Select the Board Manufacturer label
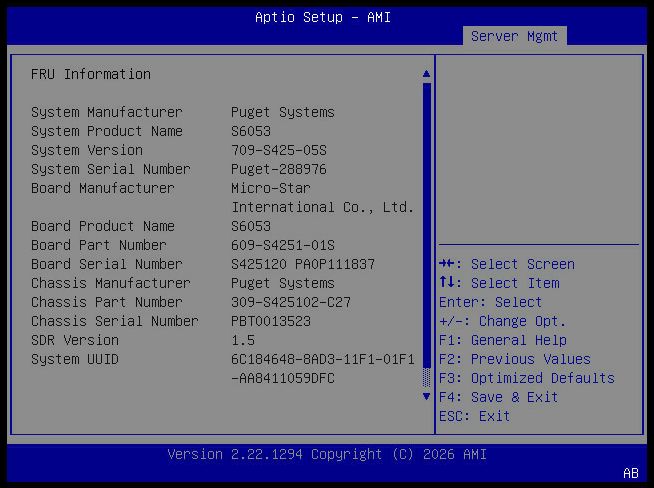This screenshot has height=488, width=654. coord(103,188)
